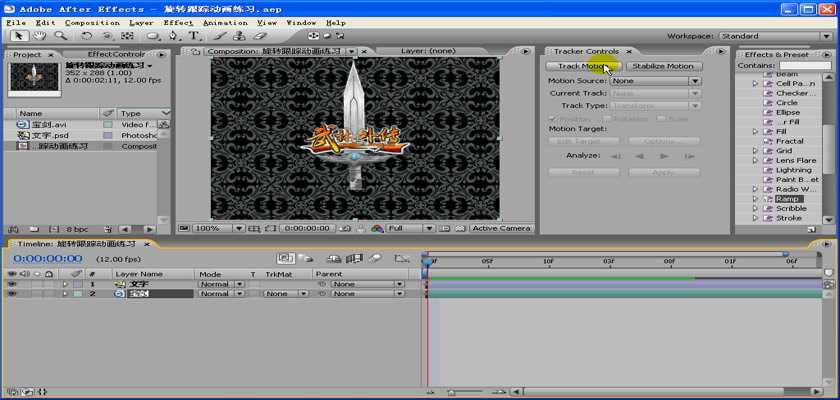
Task: Click the frame blending icon in Timeline
Action: click(354, 258)
